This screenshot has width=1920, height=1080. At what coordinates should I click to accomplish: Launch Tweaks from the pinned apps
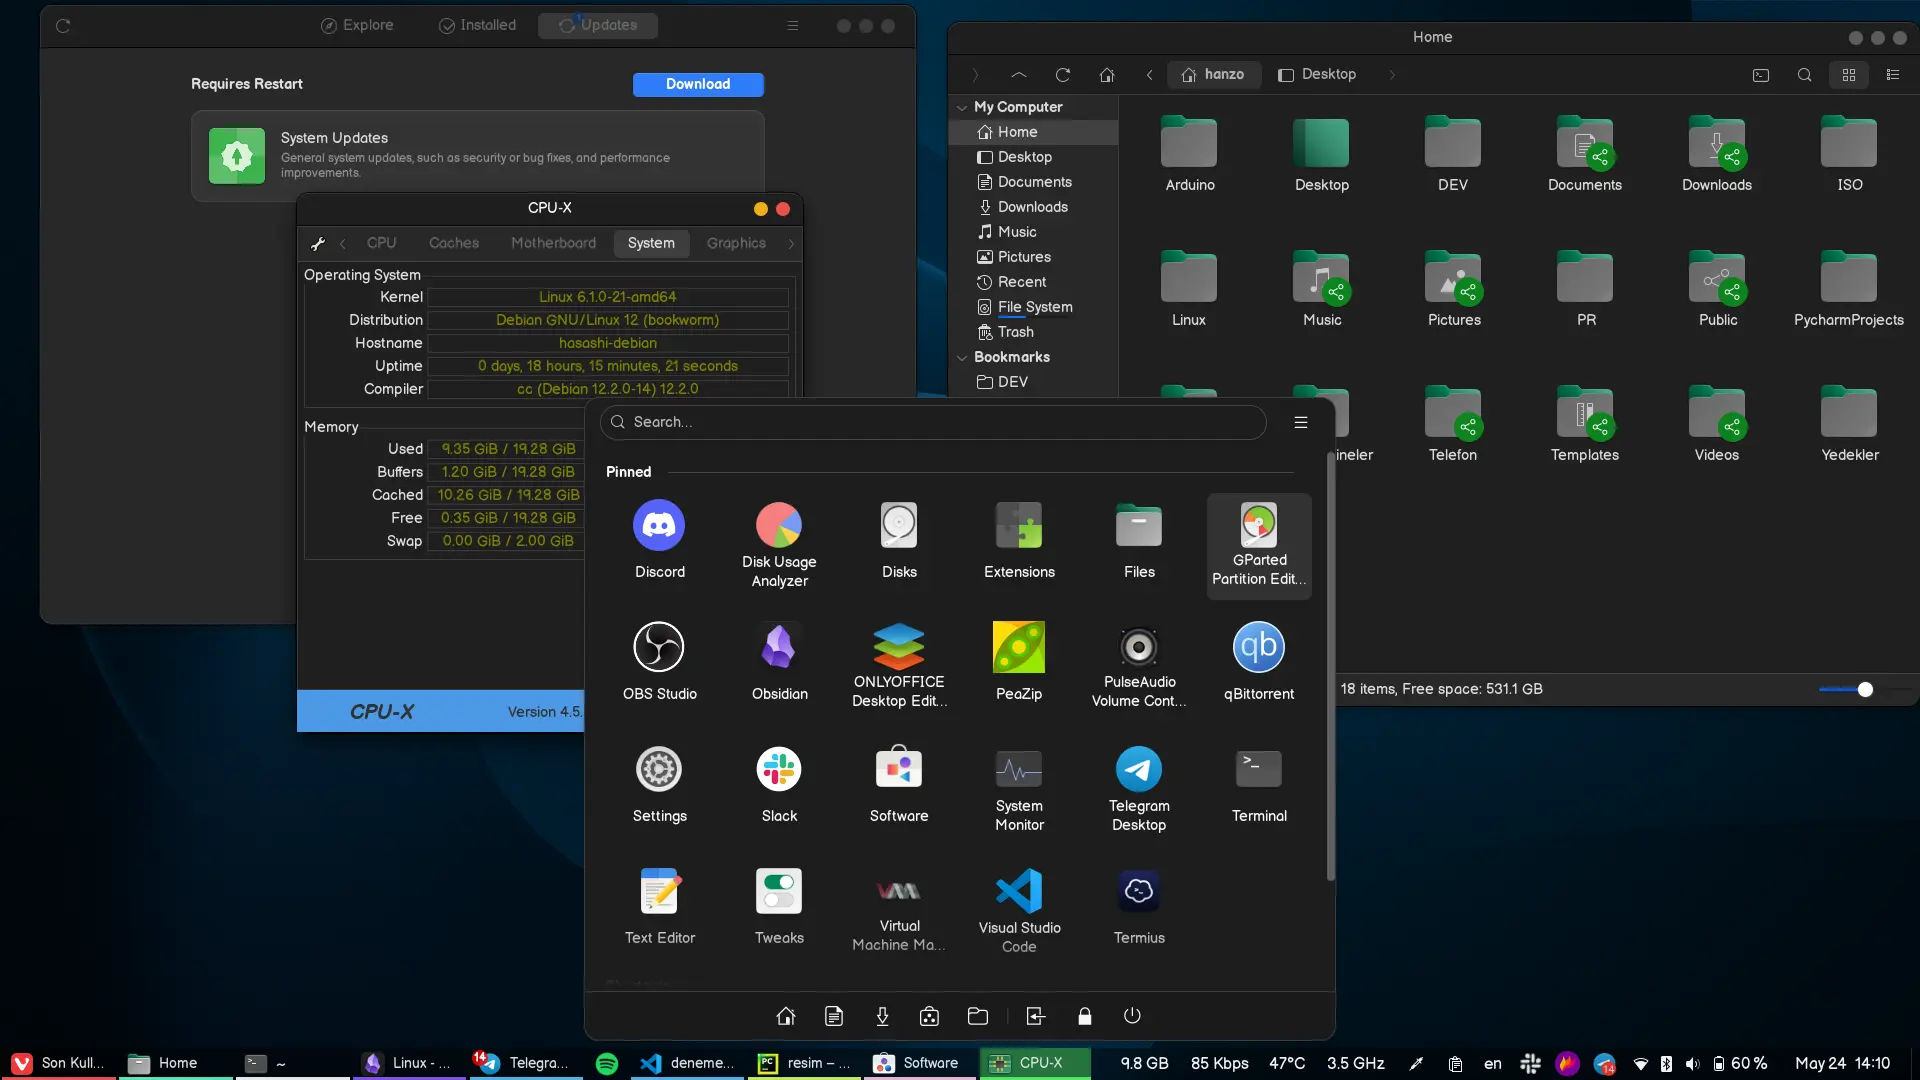point(779,906)
